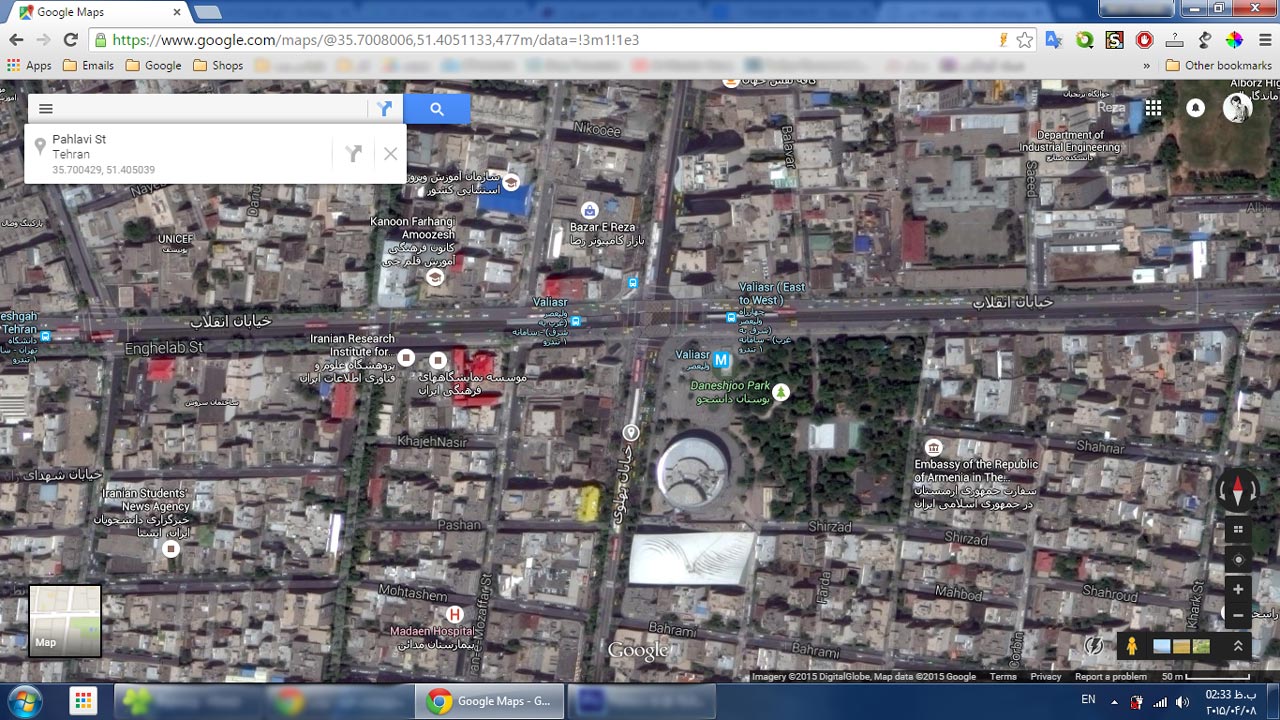1280x720 pixels.
Task: Click the Pahlavi St title in the card
Action: point(79,140)
